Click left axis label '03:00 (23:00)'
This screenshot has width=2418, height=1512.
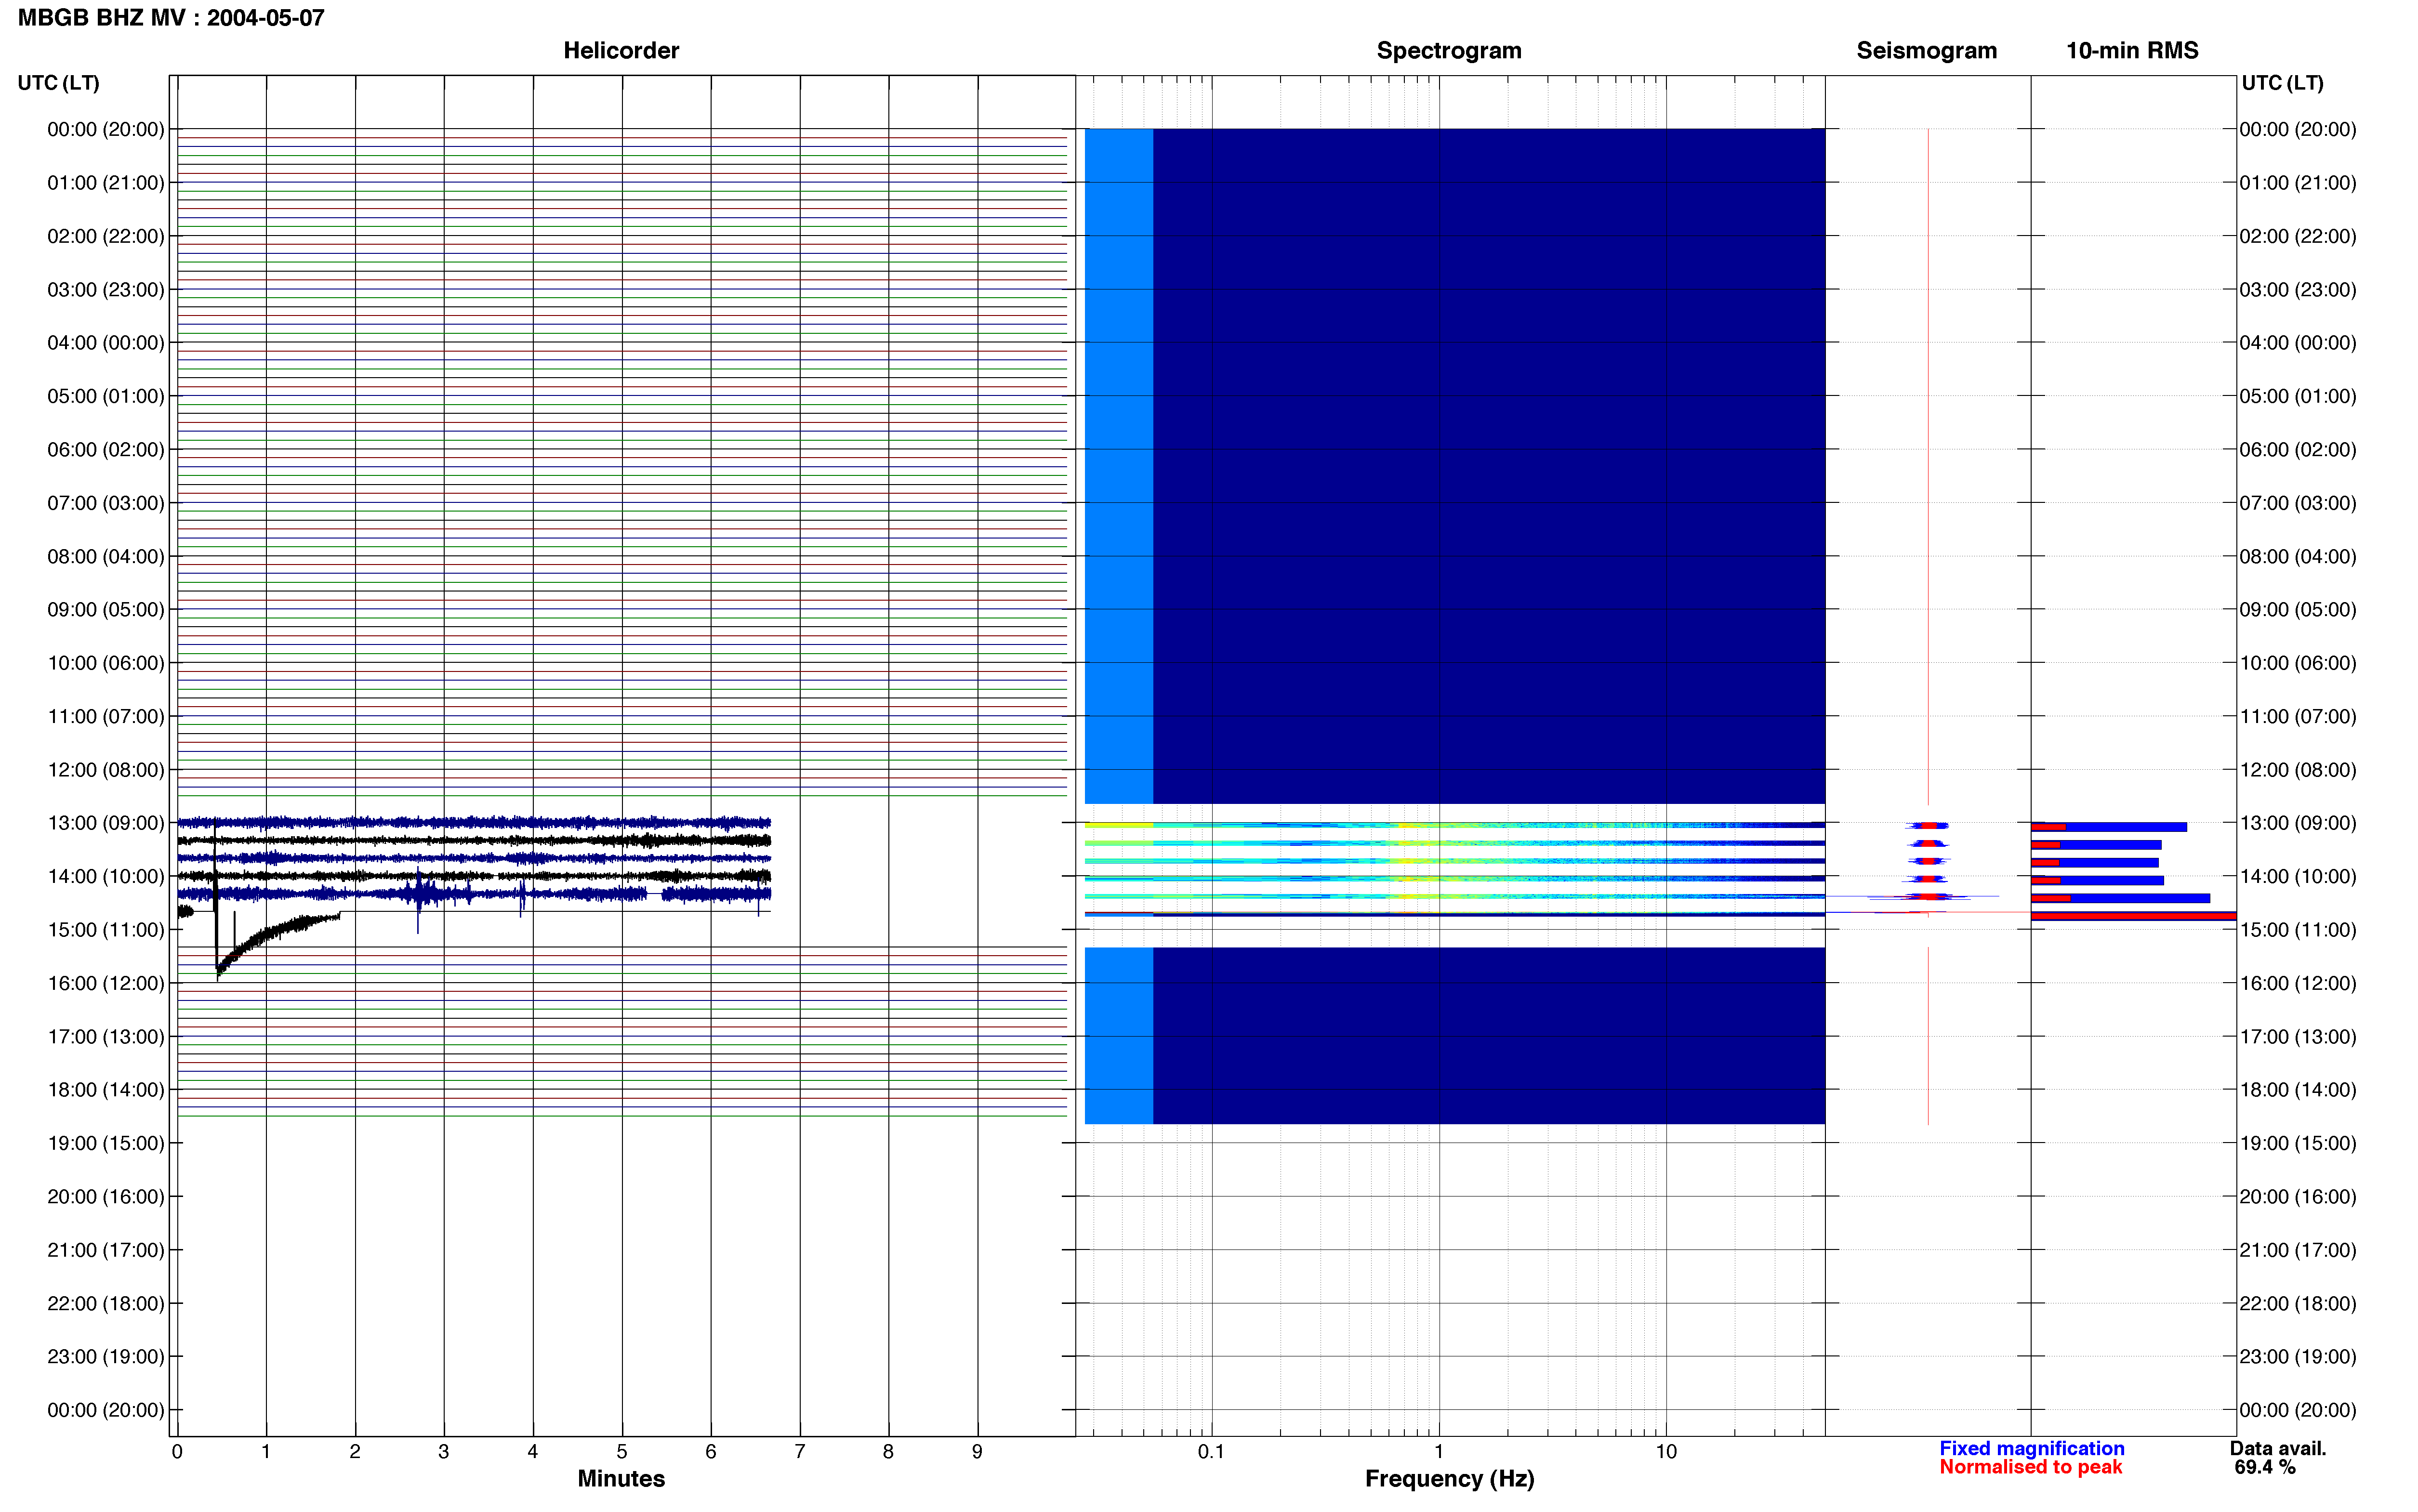106,290
